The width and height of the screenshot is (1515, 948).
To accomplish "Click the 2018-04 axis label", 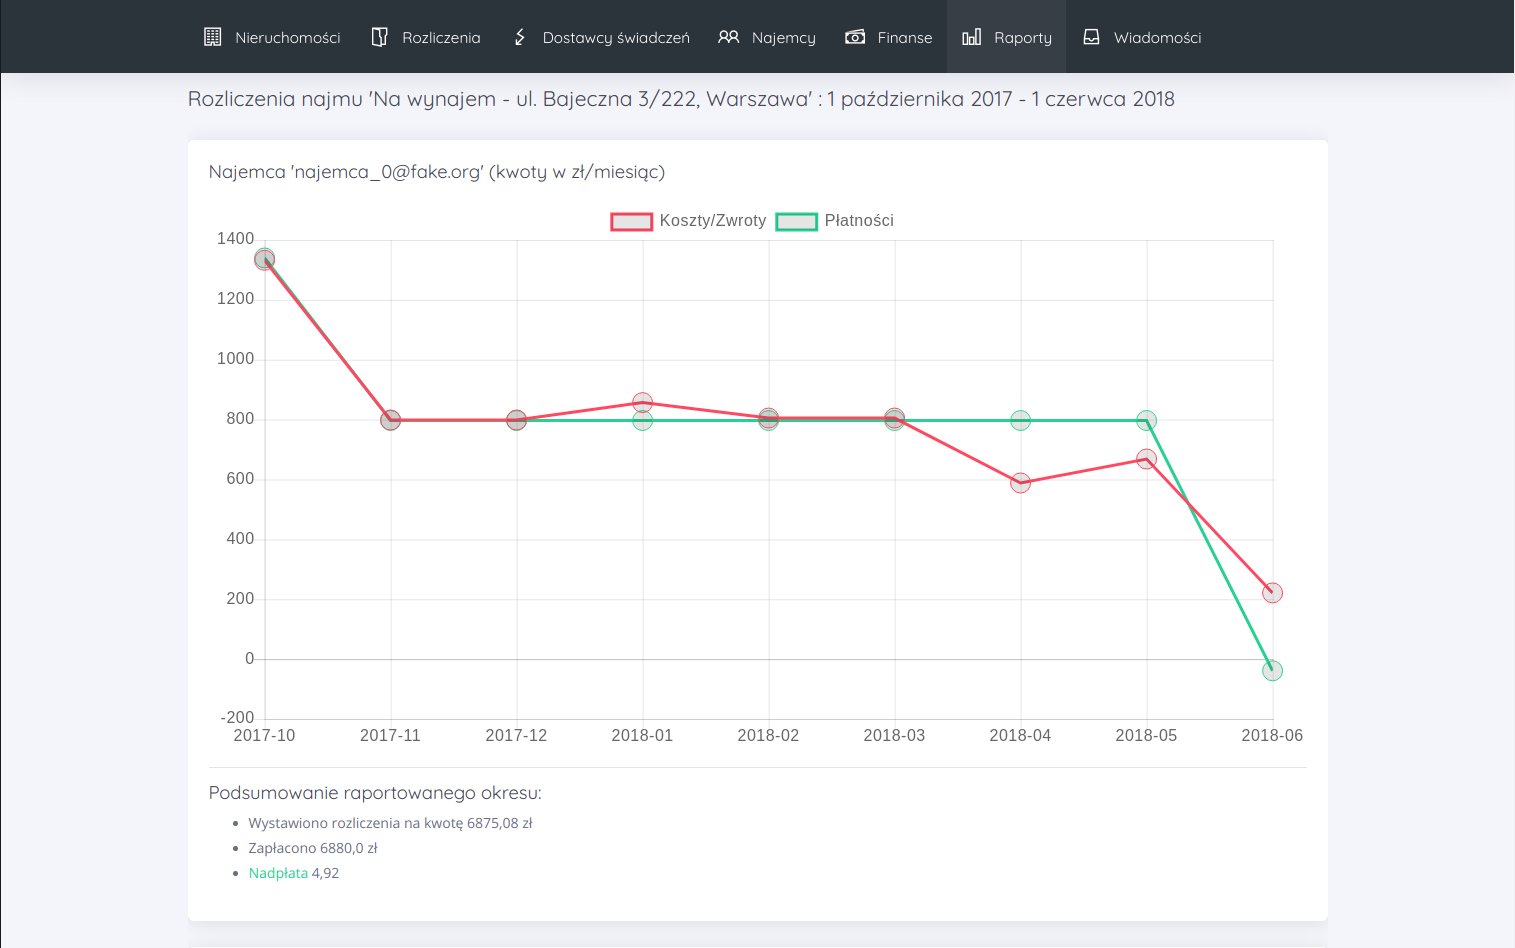I will point(1020,736).
